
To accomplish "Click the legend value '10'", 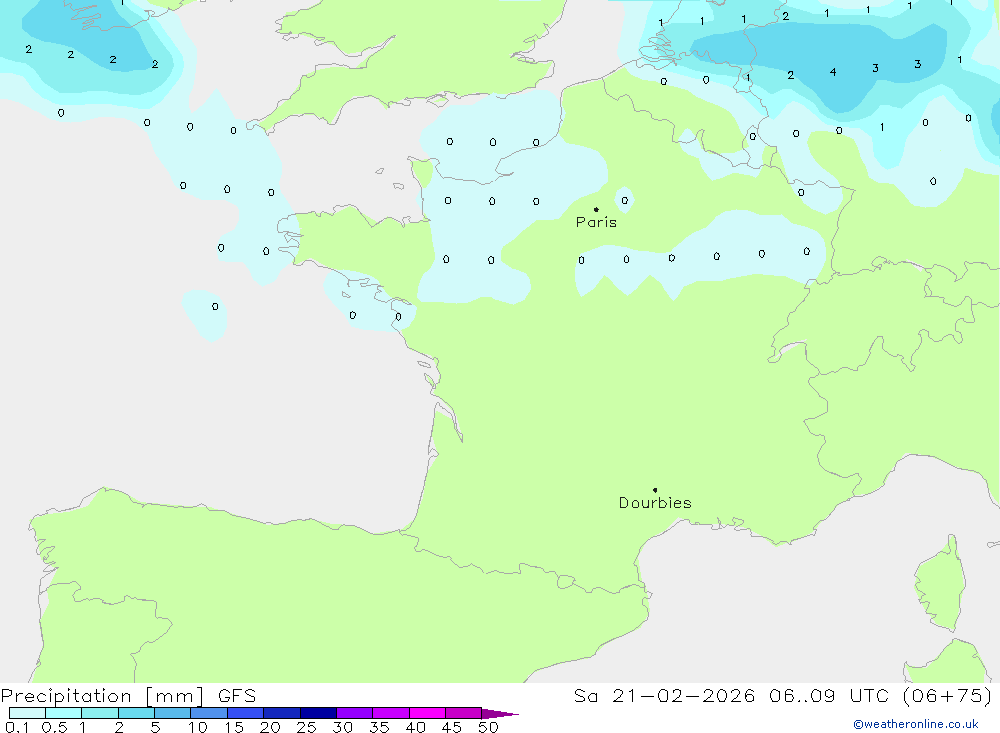I will tap(198, 727).
